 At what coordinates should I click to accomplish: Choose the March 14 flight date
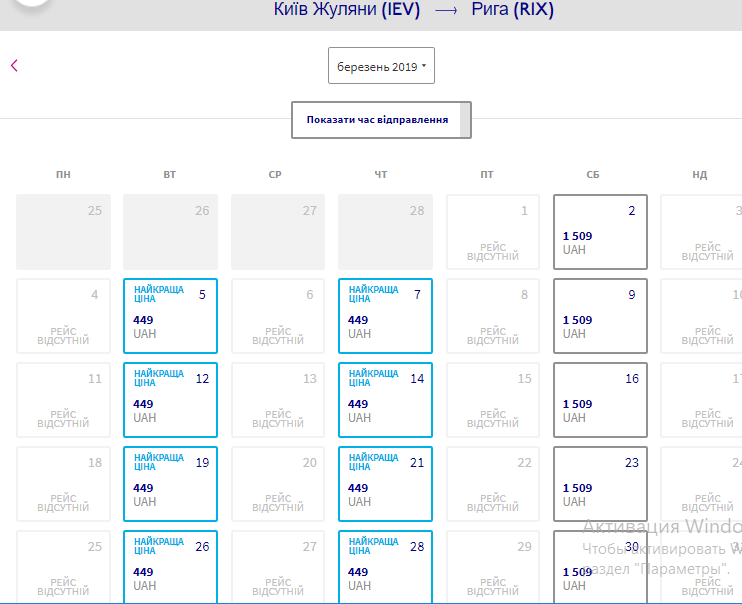(385, 400)
